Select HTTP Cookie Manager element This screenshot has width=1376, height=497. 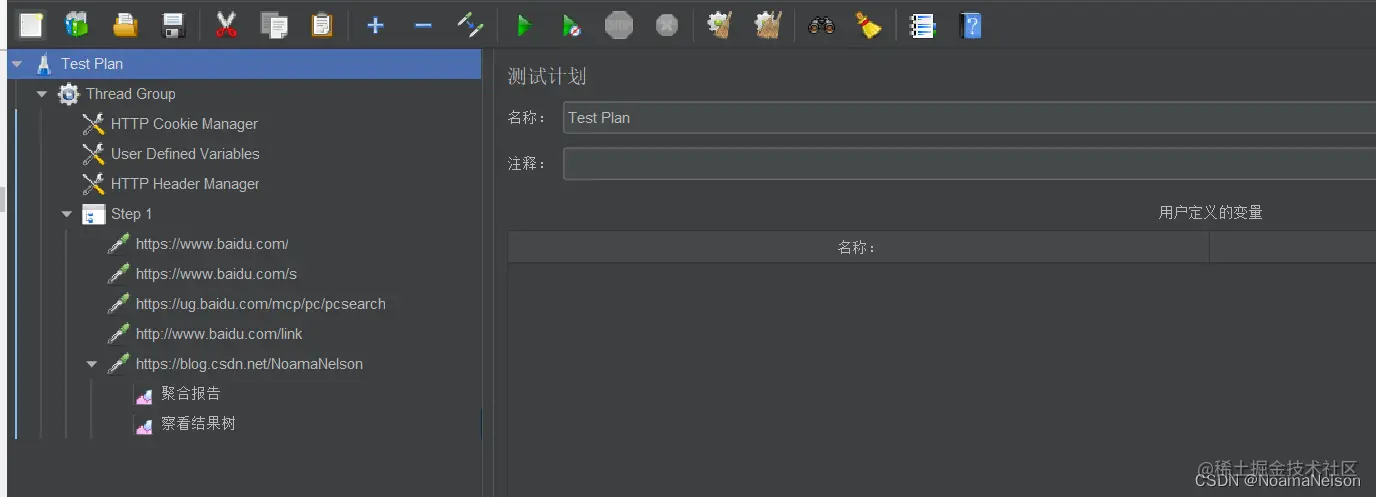(184, 124)
